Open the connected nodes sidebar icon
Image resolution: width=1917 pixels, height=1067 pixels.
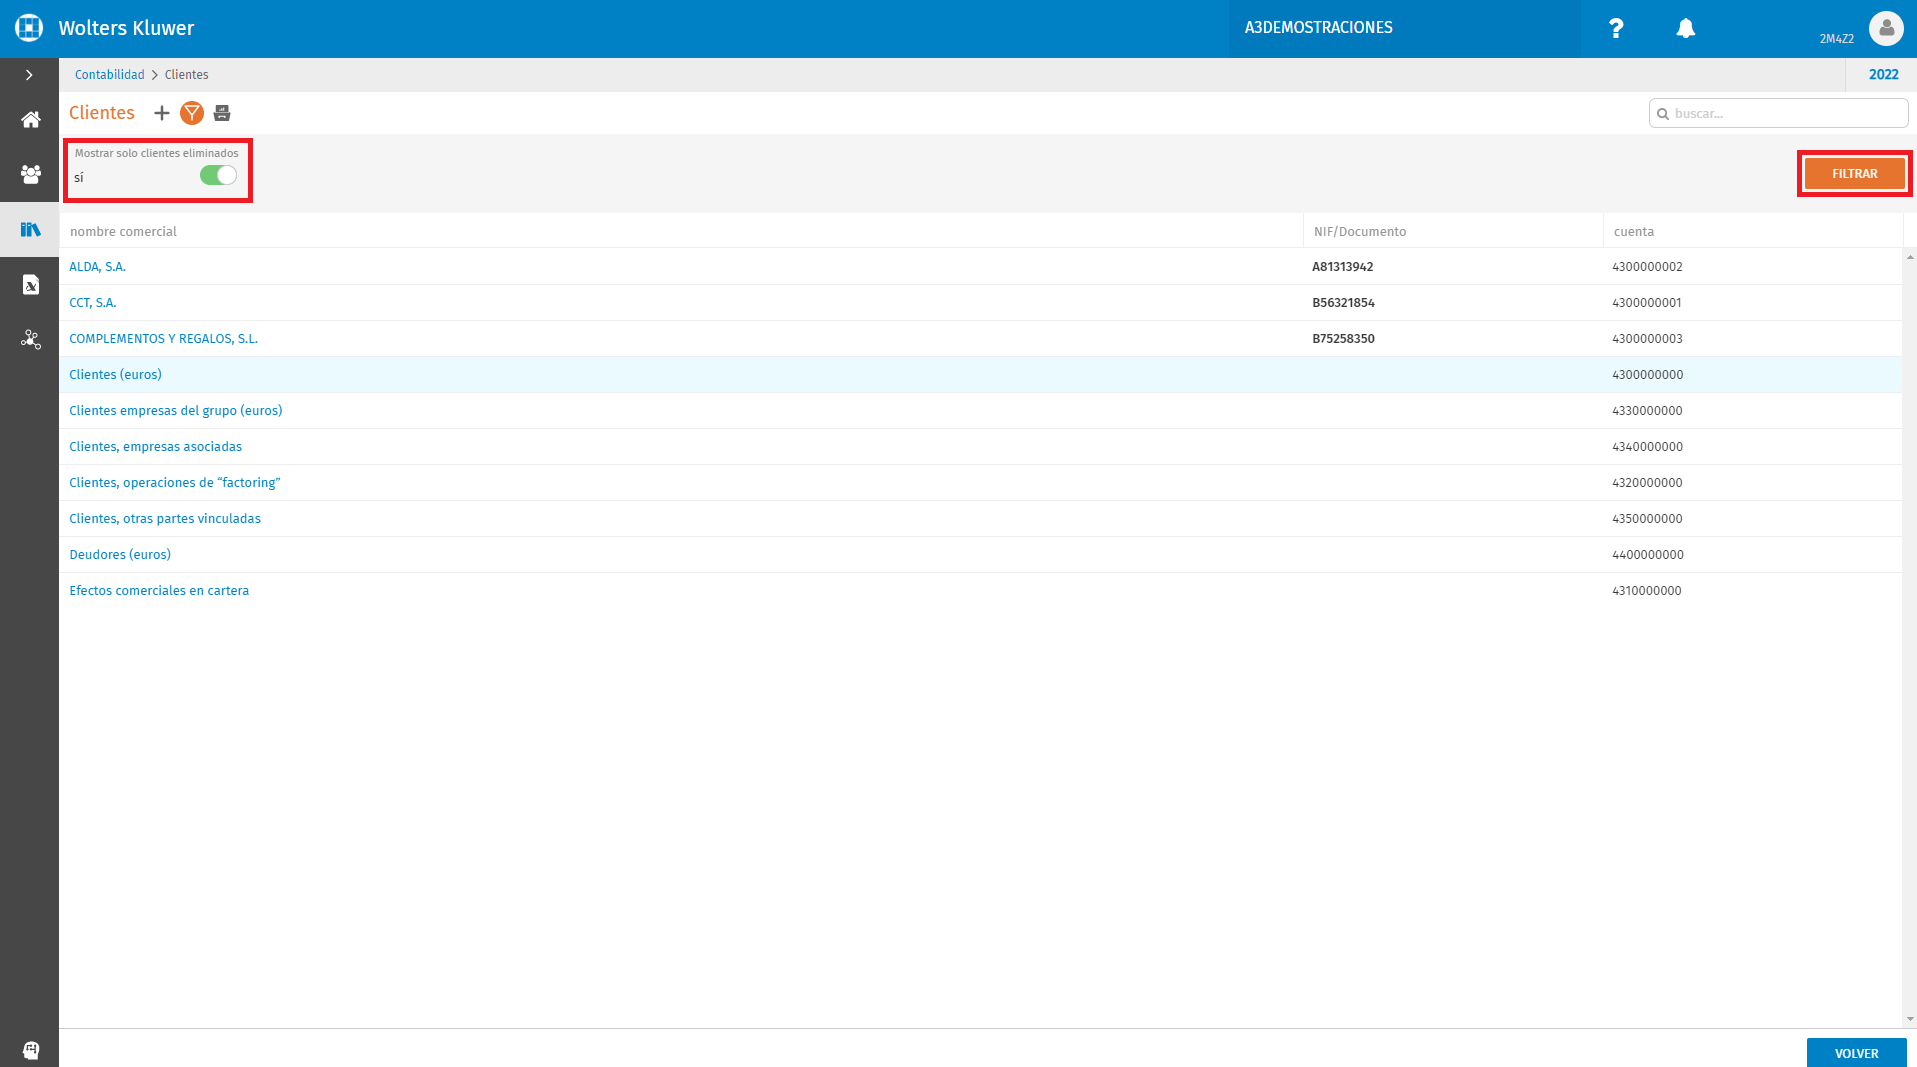(x=31, y=340)
